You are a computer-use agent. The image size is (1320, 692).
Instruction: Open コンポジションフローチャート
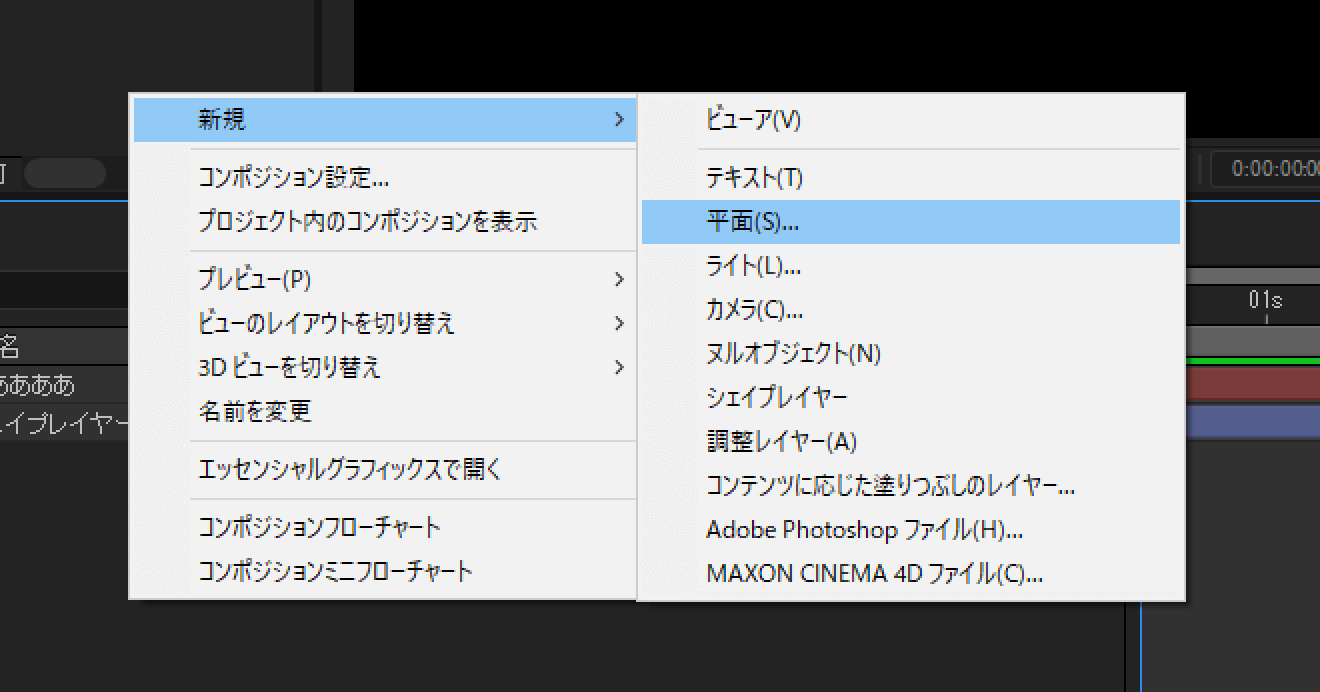[x=385, y=527]
